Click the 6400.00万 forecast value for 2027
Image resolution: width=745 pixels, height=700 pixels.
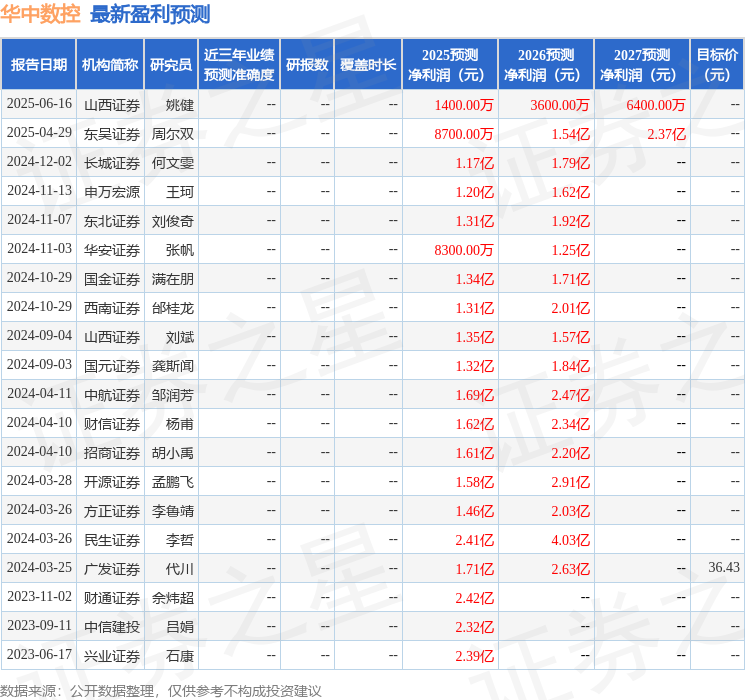tap(656, 104)
